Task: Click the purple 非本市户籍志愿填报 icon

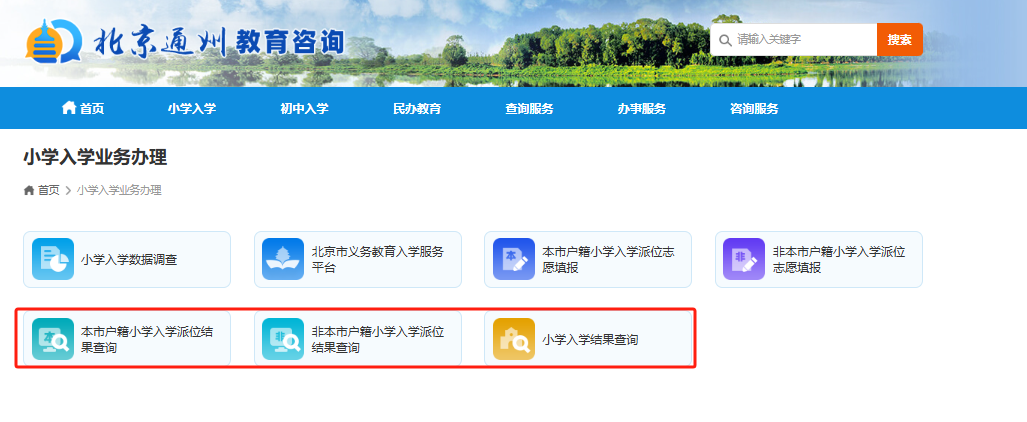Action: pyautogui.click(x=744, y=259)
